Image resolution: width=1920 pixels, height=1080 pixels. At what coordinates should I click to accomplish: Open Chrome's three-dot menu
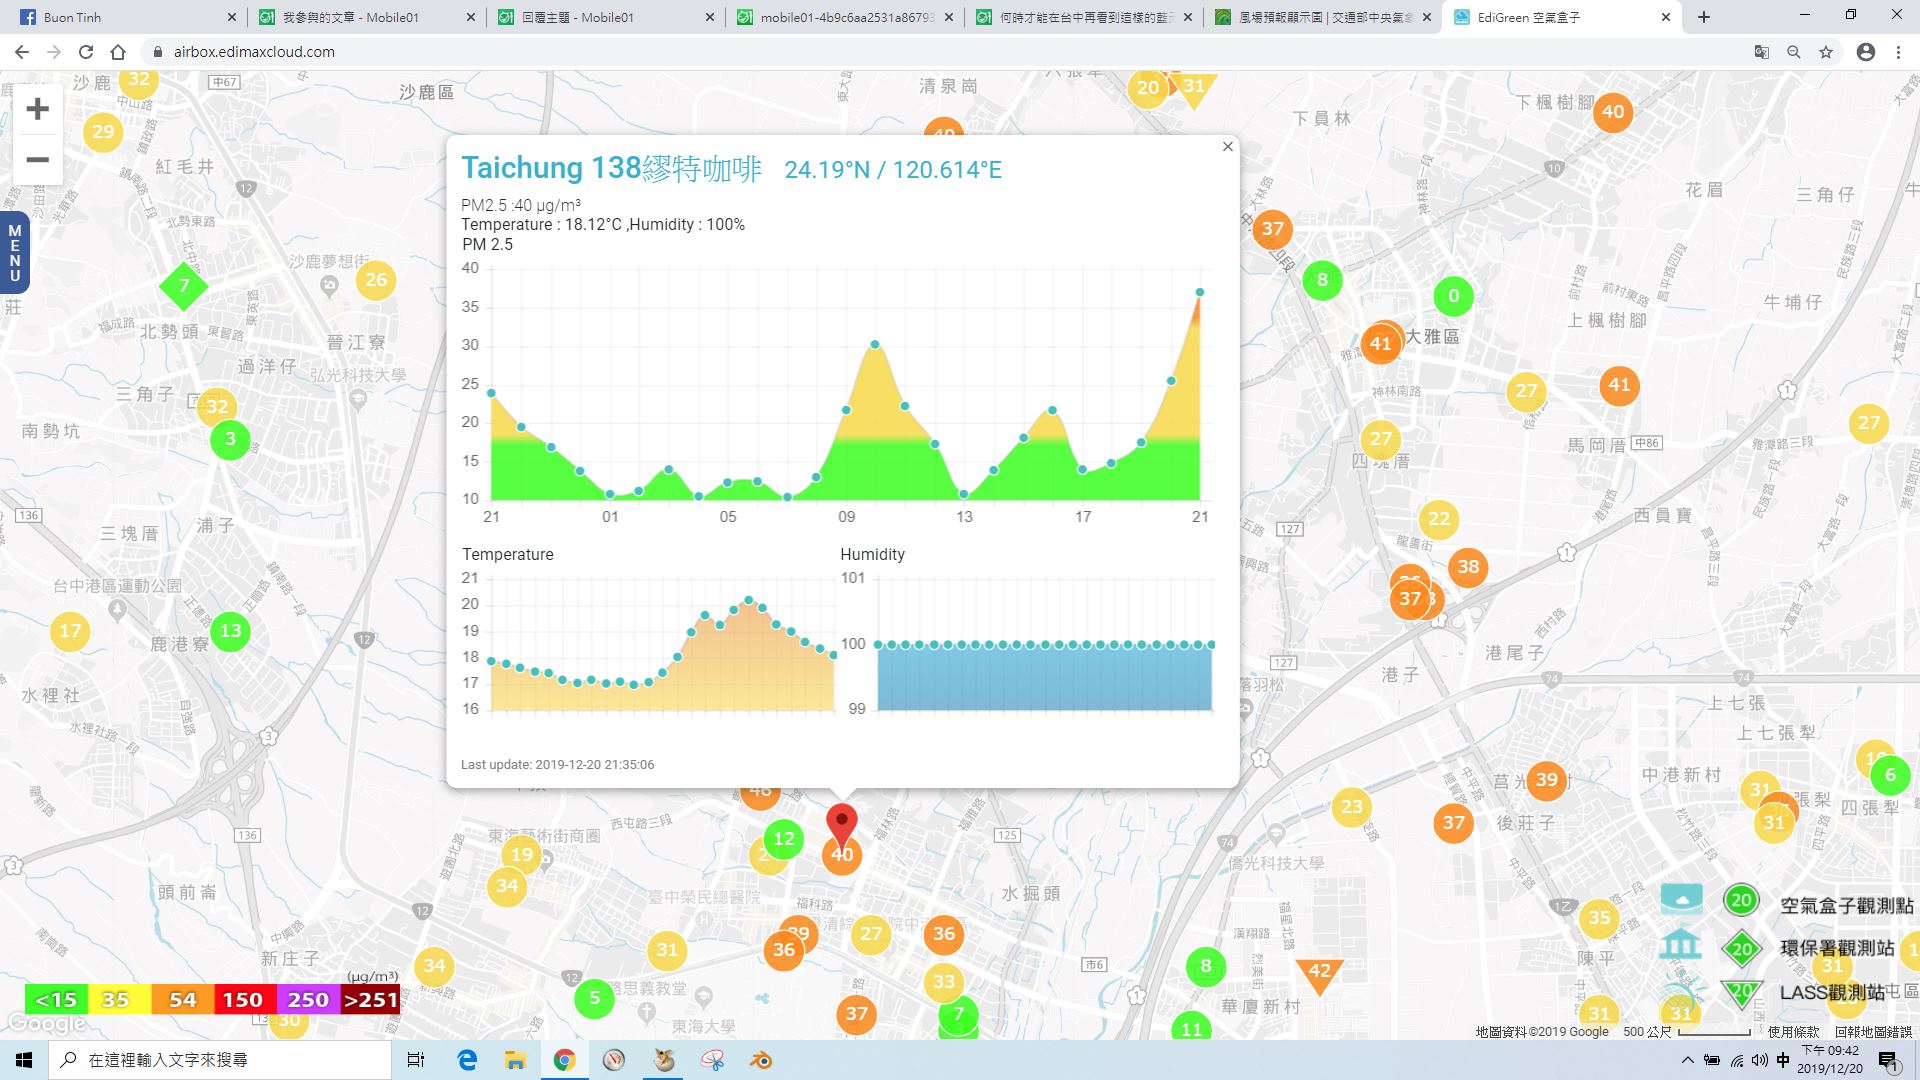point(1898,52)
